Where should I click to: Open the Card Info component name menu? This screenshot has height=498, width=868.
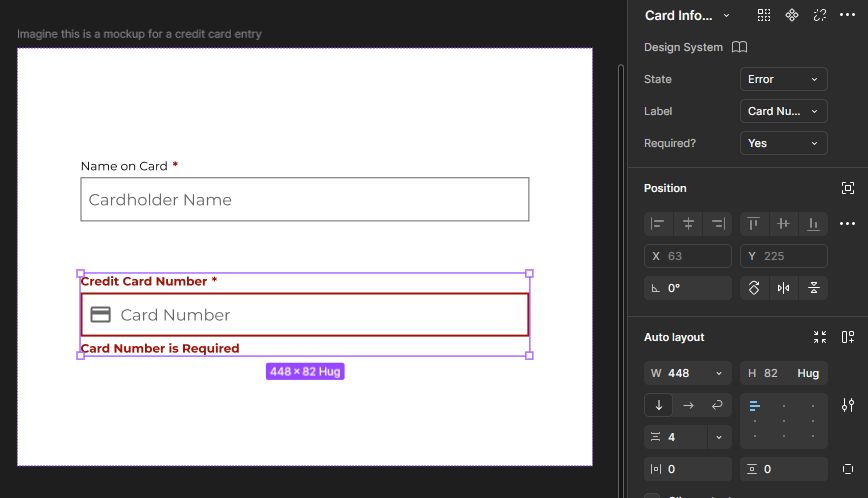687,15
